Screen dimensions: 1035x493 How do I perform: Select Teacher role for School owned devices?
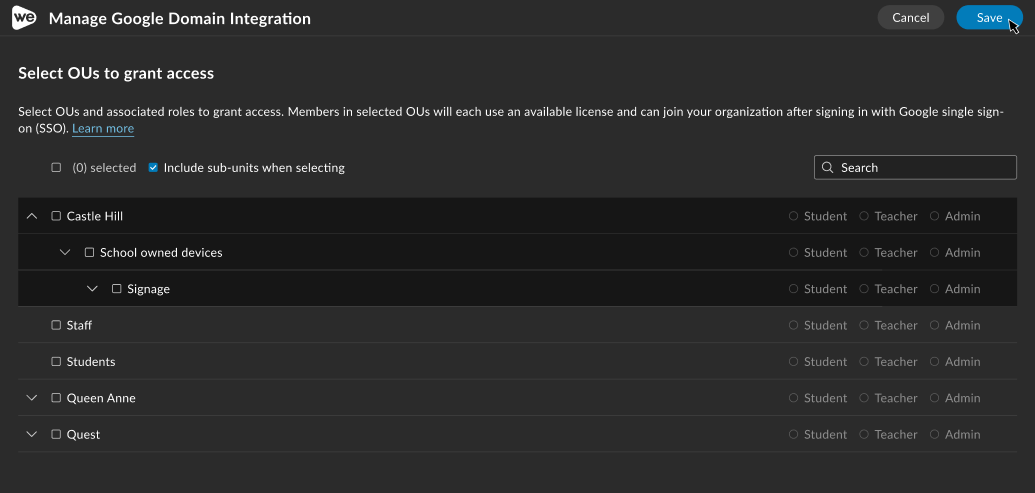click(x=864, y=252)
